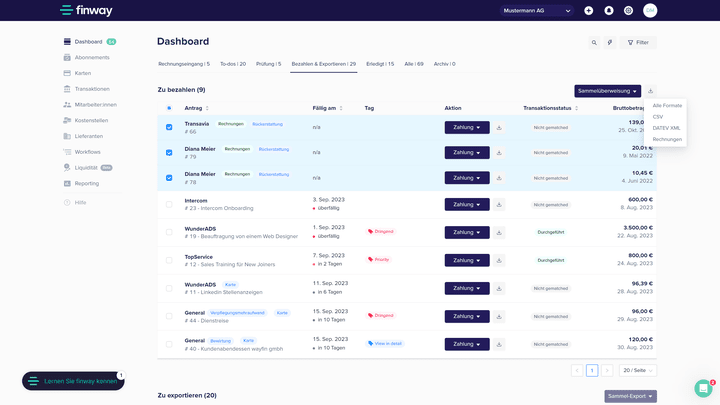The width and height of the screenshot is (720, 405).
Task: Click Sammel-Export button
Action: (x=631, y=396)
